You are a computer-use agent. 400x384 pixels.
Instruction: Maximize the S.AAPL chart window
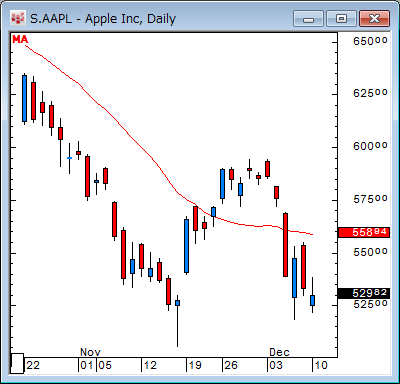(341, 19)
